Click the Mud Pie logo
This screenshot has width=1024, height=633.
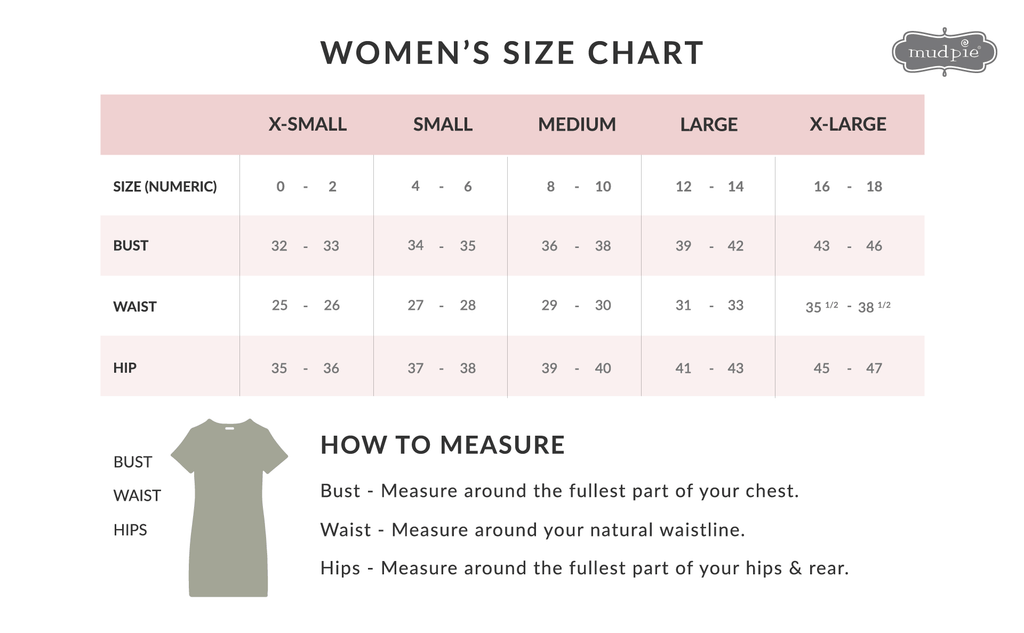click(943, 52)
